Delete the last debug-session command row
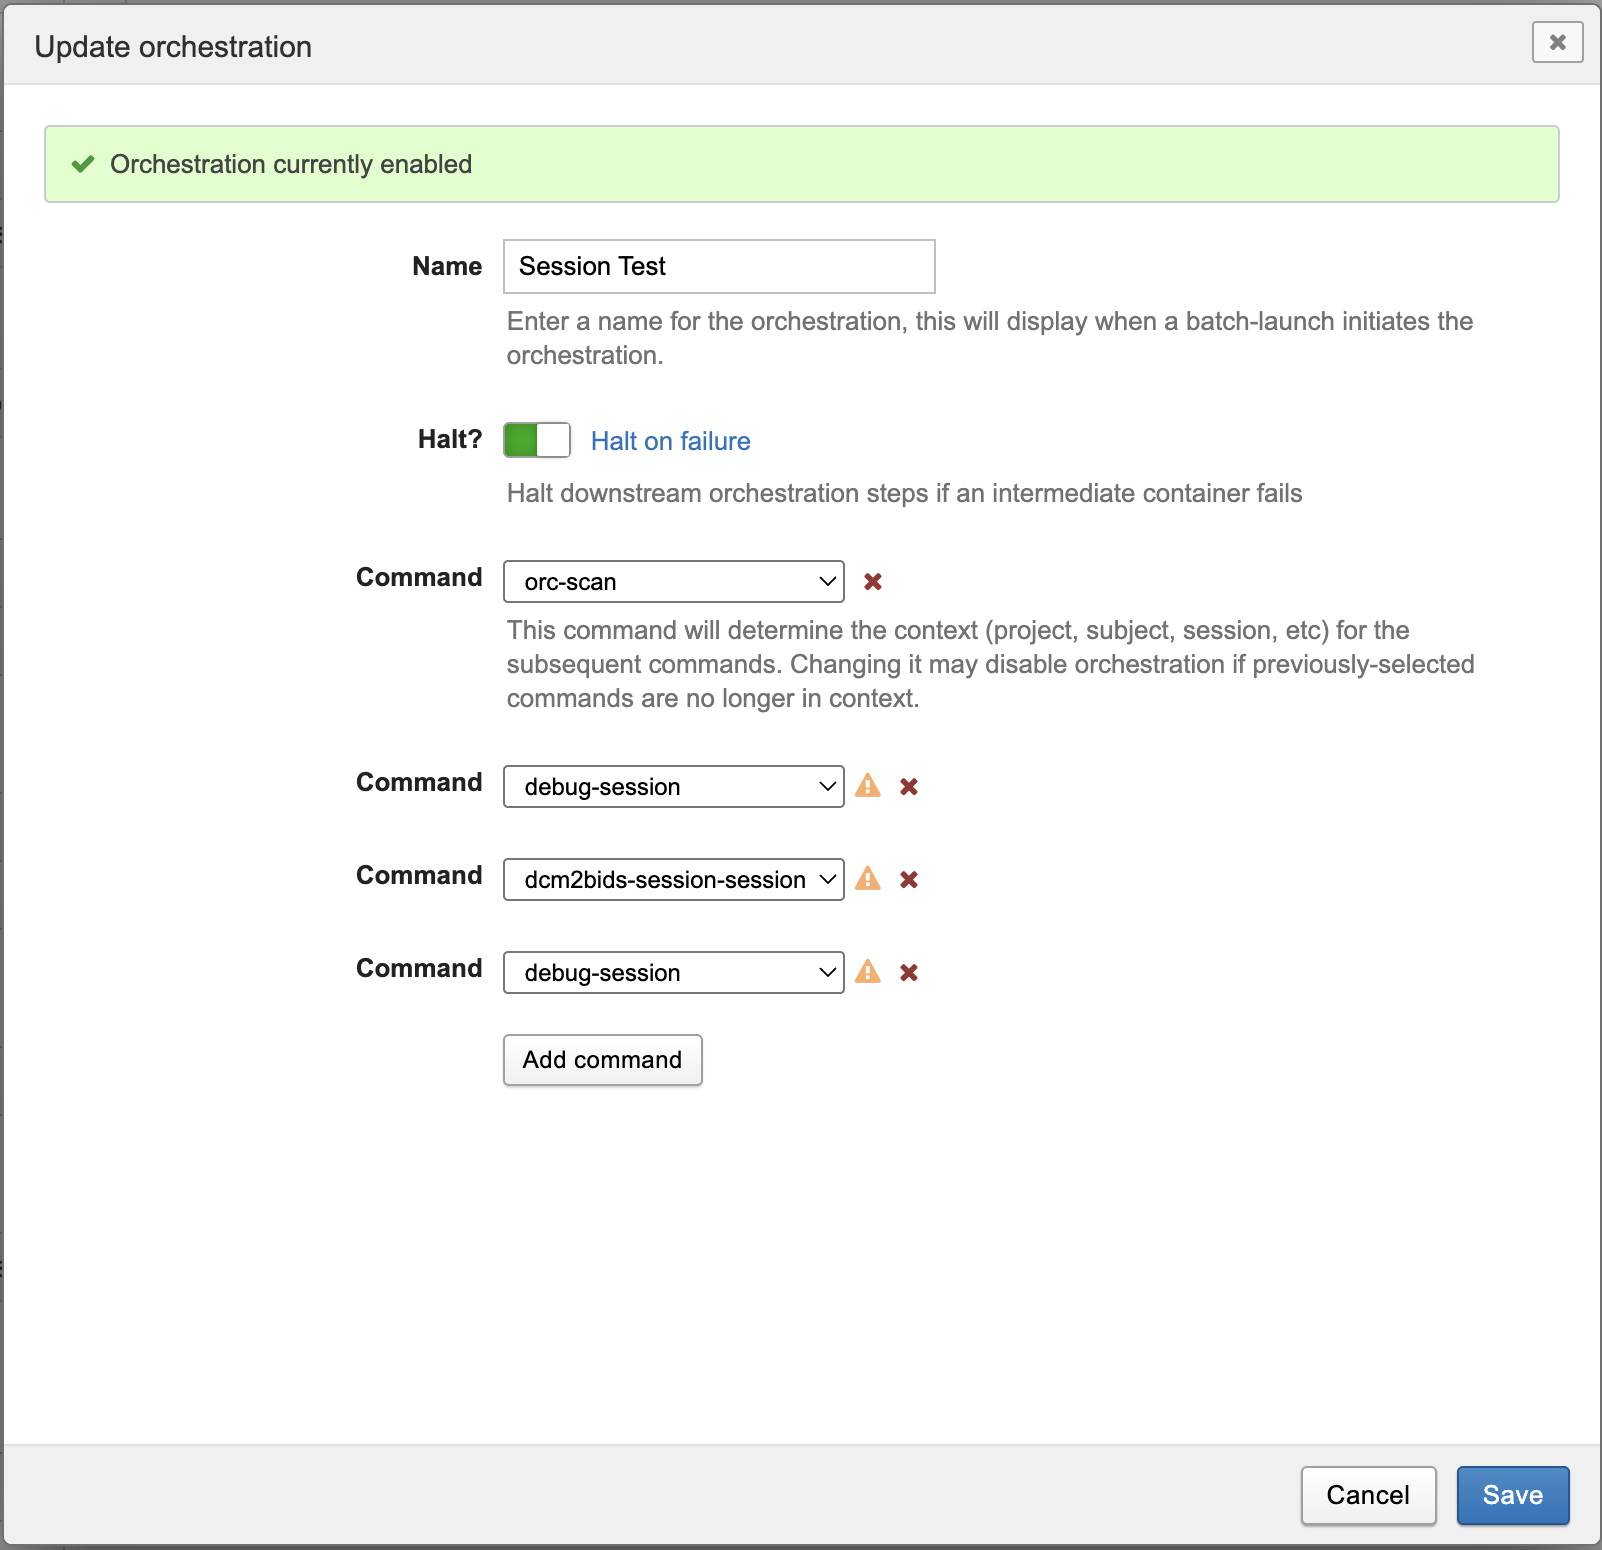Image resolution: width=1602 pixels, height=1550 pixels. 908,973
